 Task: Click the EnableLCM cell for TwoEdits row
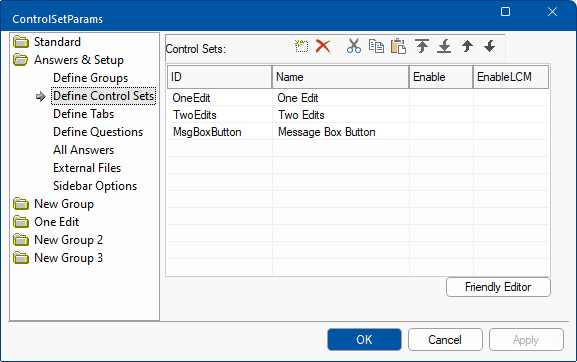pyautogui.click(x=511, y=115)
